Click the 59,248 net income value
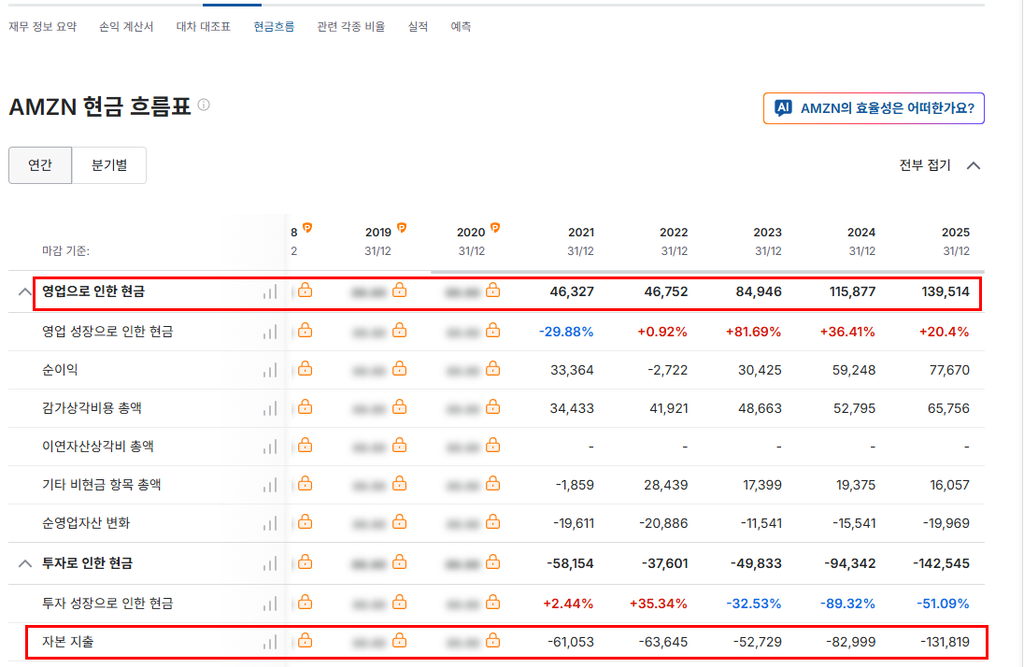 point(854,370)
